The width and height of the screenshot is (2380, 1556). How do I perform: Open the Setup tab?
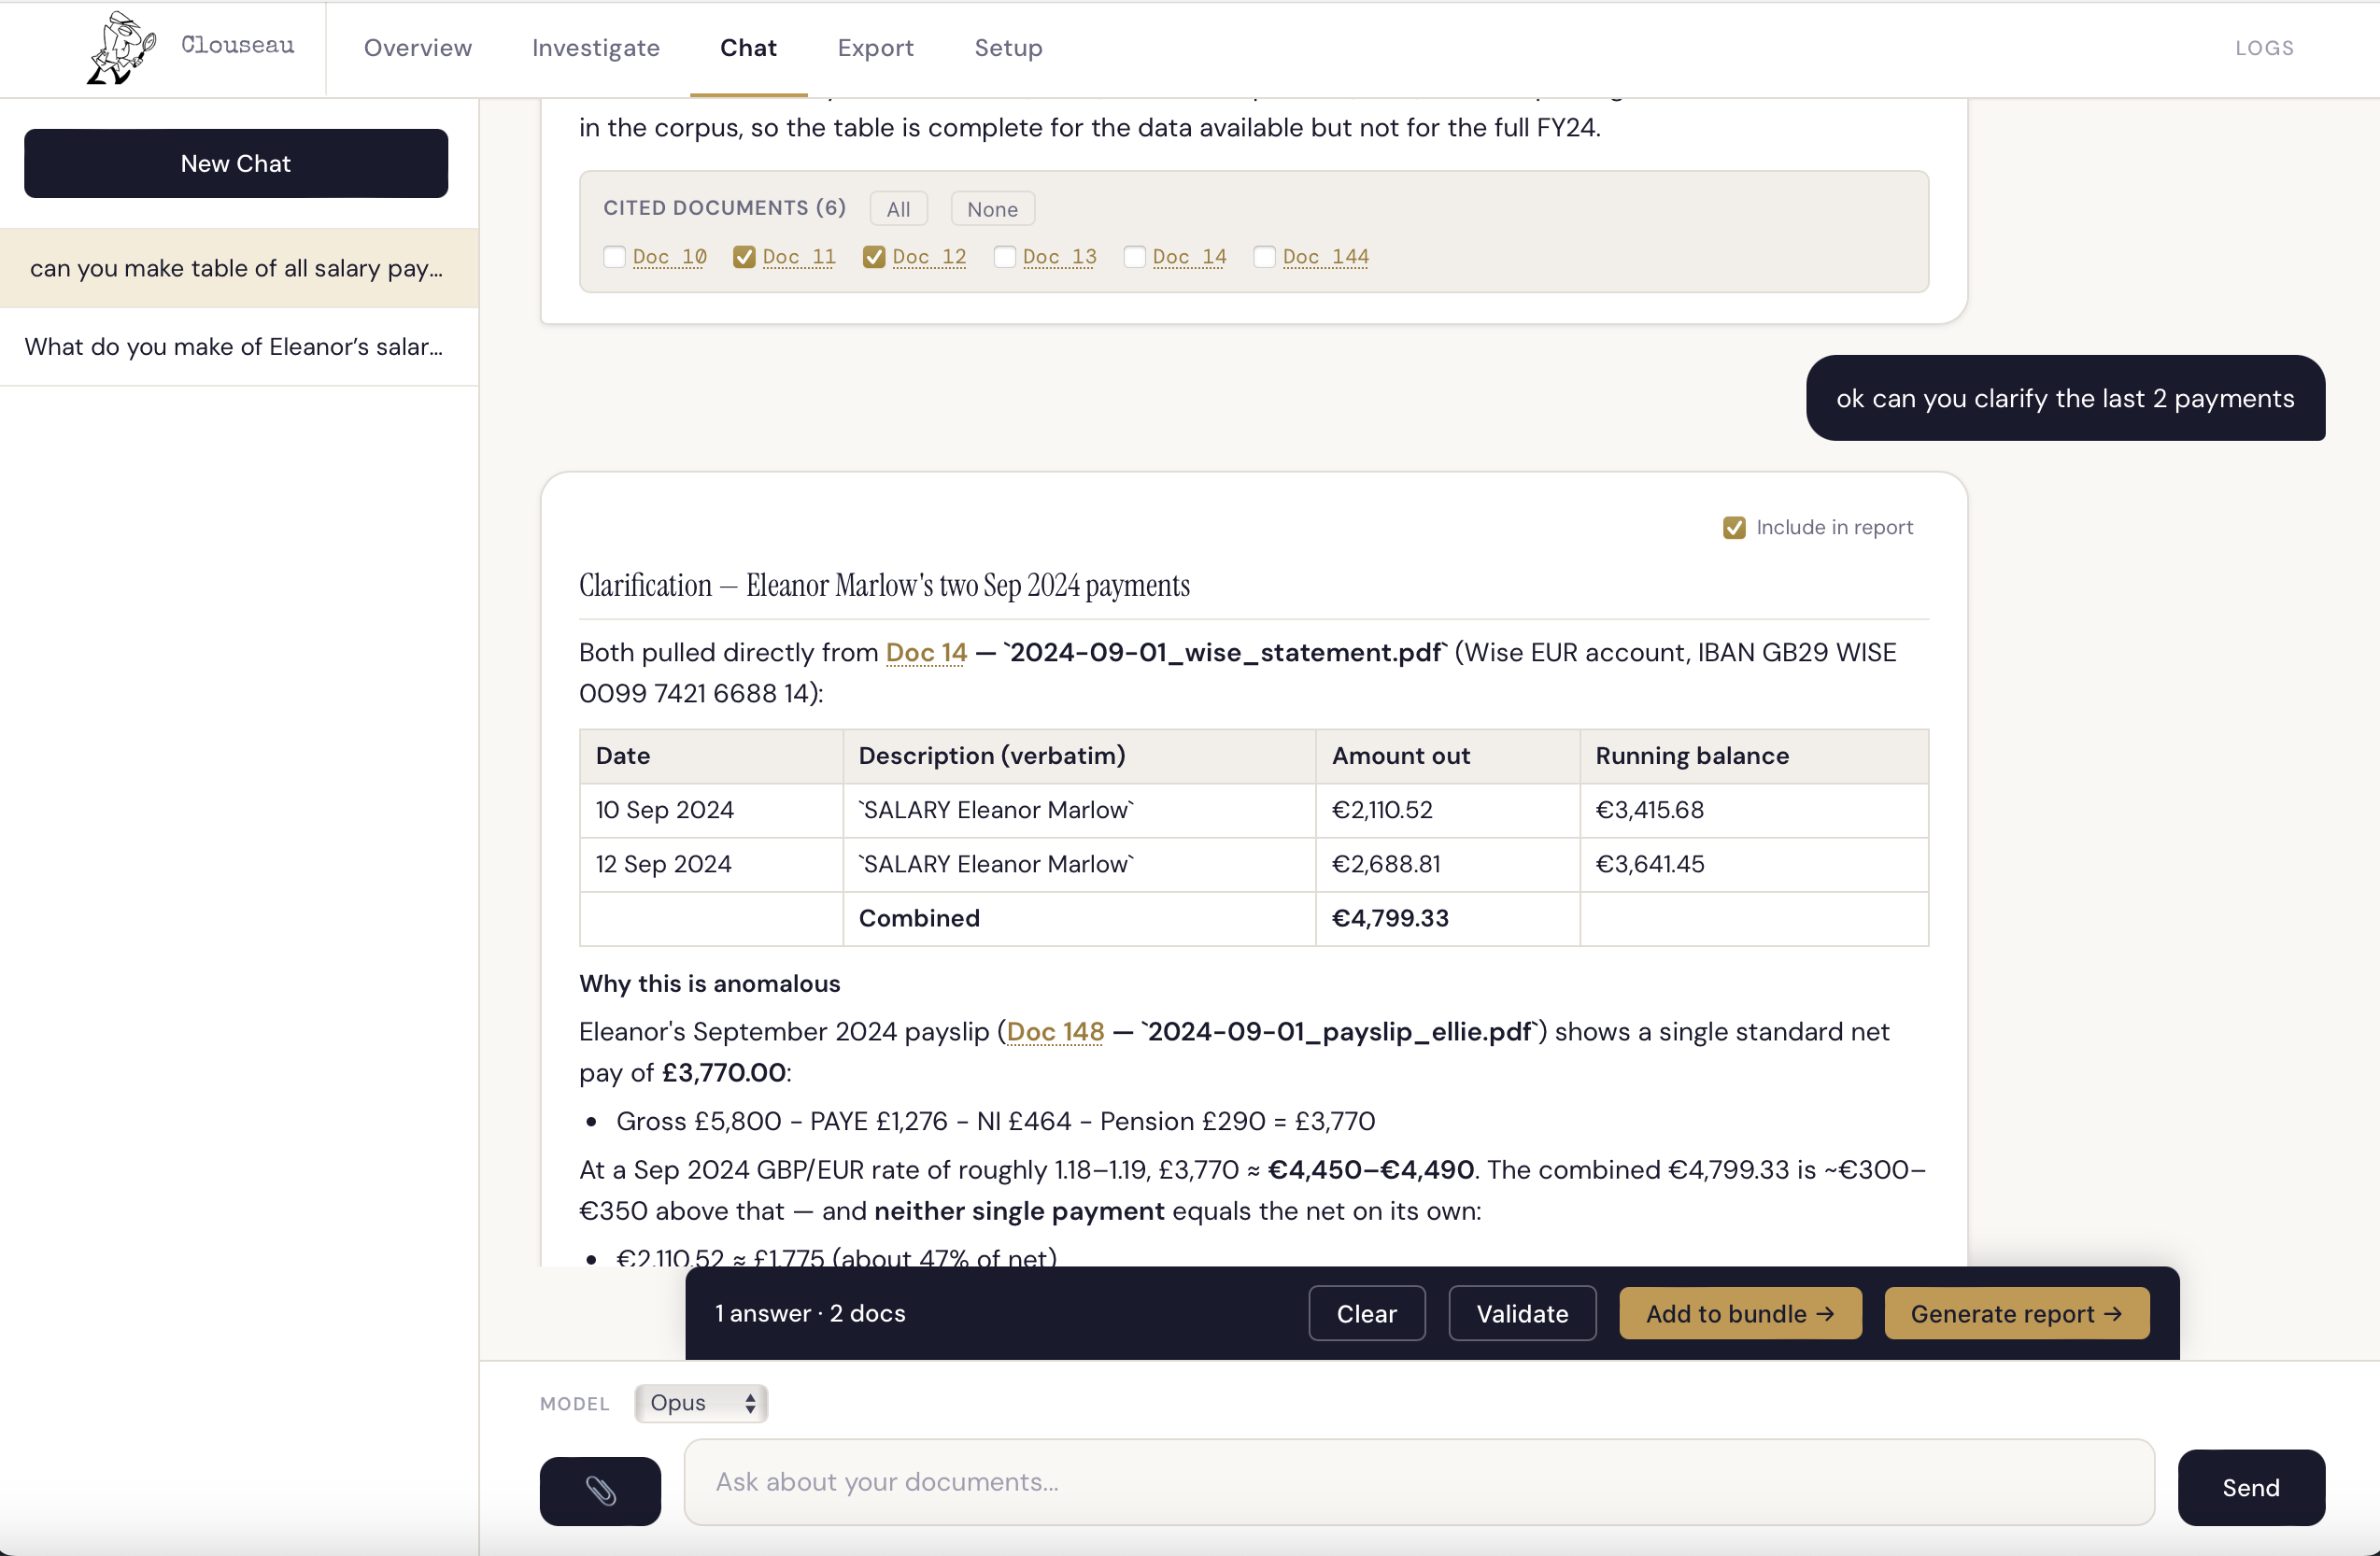click(x=1009, y=48)
